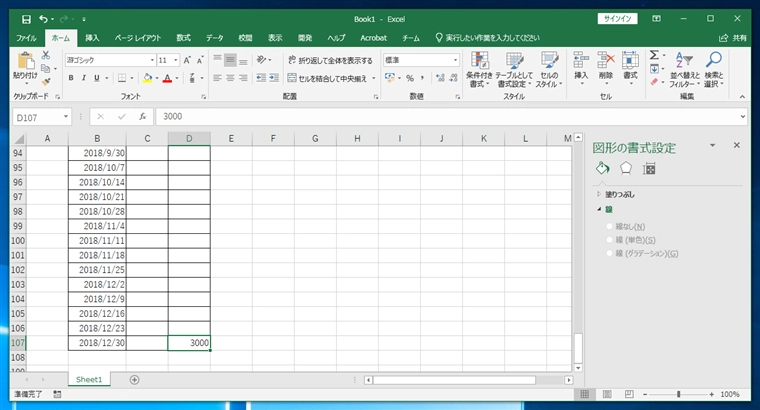This screenshot has height=410, width=760.
Task: Open the 挿入 ribbon tab
Action: pos(92,37)
